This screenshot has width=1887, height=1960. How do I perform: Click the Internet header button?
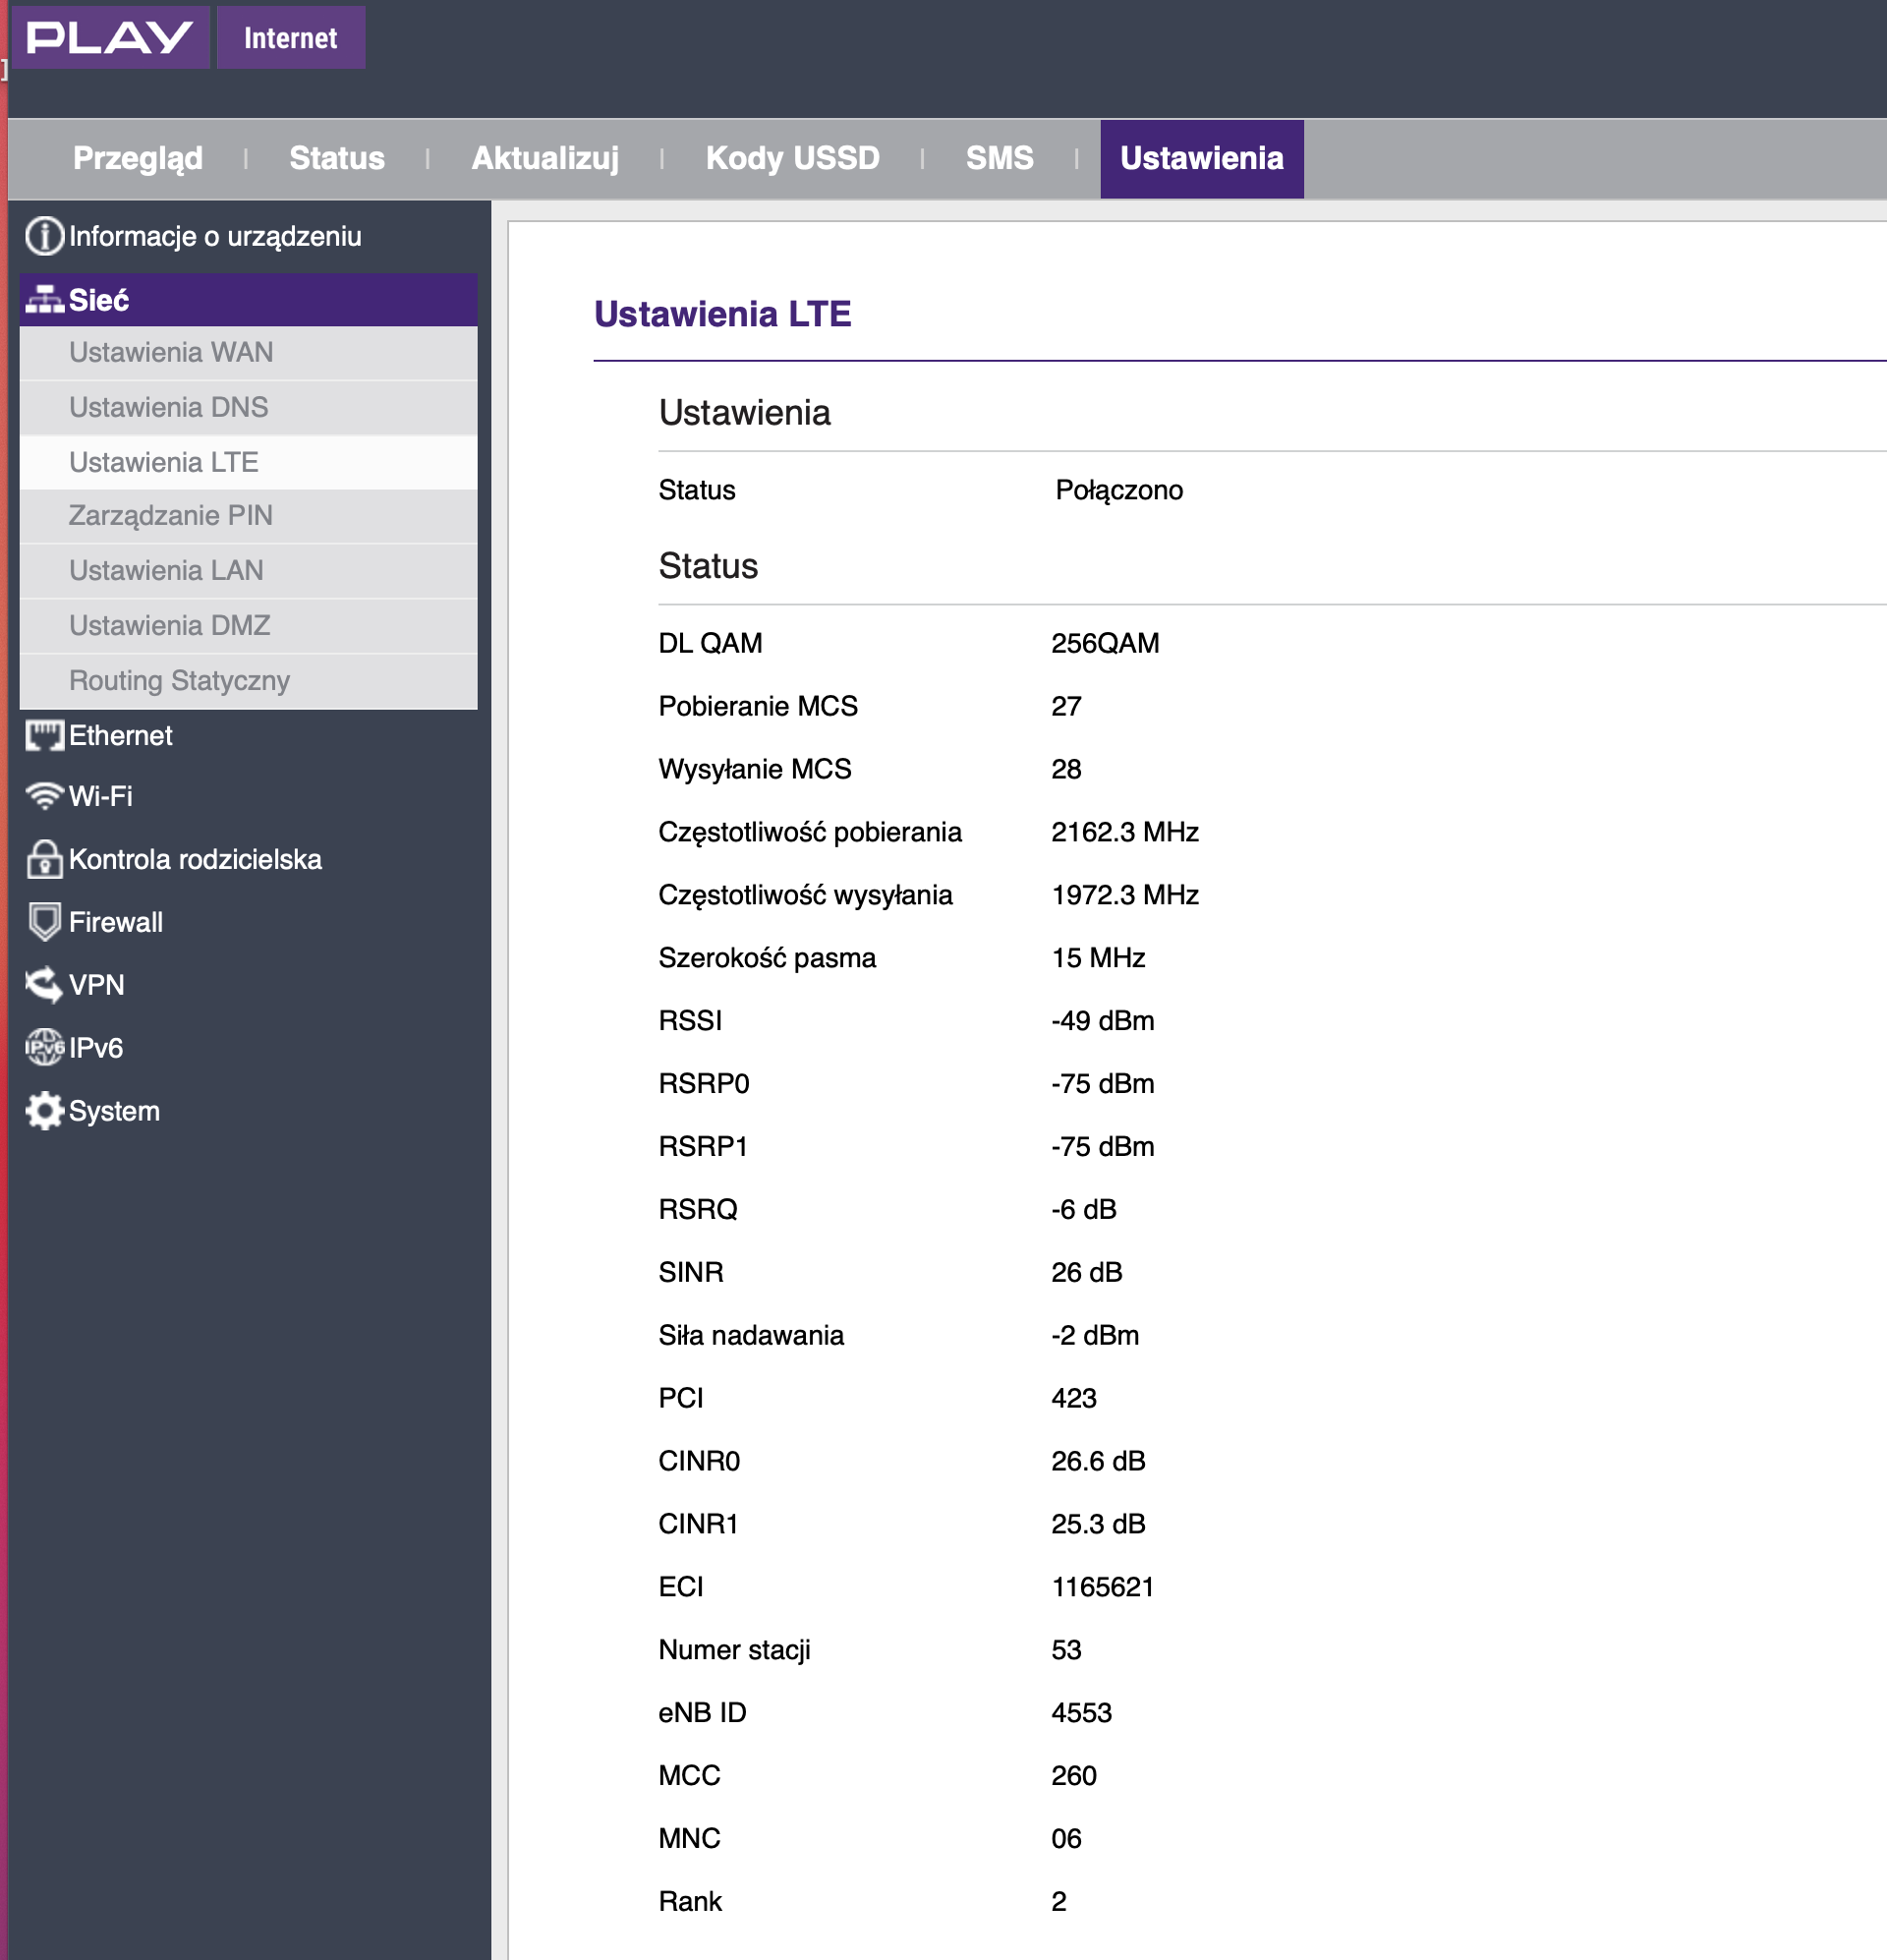[291, 37]
